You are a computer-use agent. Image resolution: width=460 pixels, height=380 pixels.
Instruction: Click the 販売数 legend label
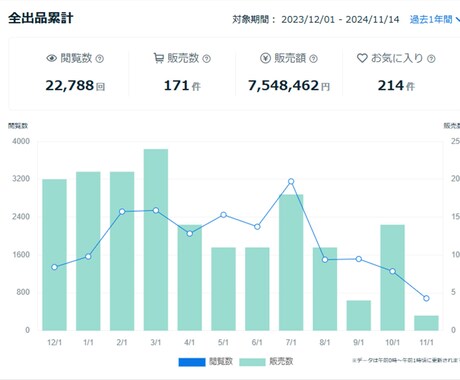[281, 361]
